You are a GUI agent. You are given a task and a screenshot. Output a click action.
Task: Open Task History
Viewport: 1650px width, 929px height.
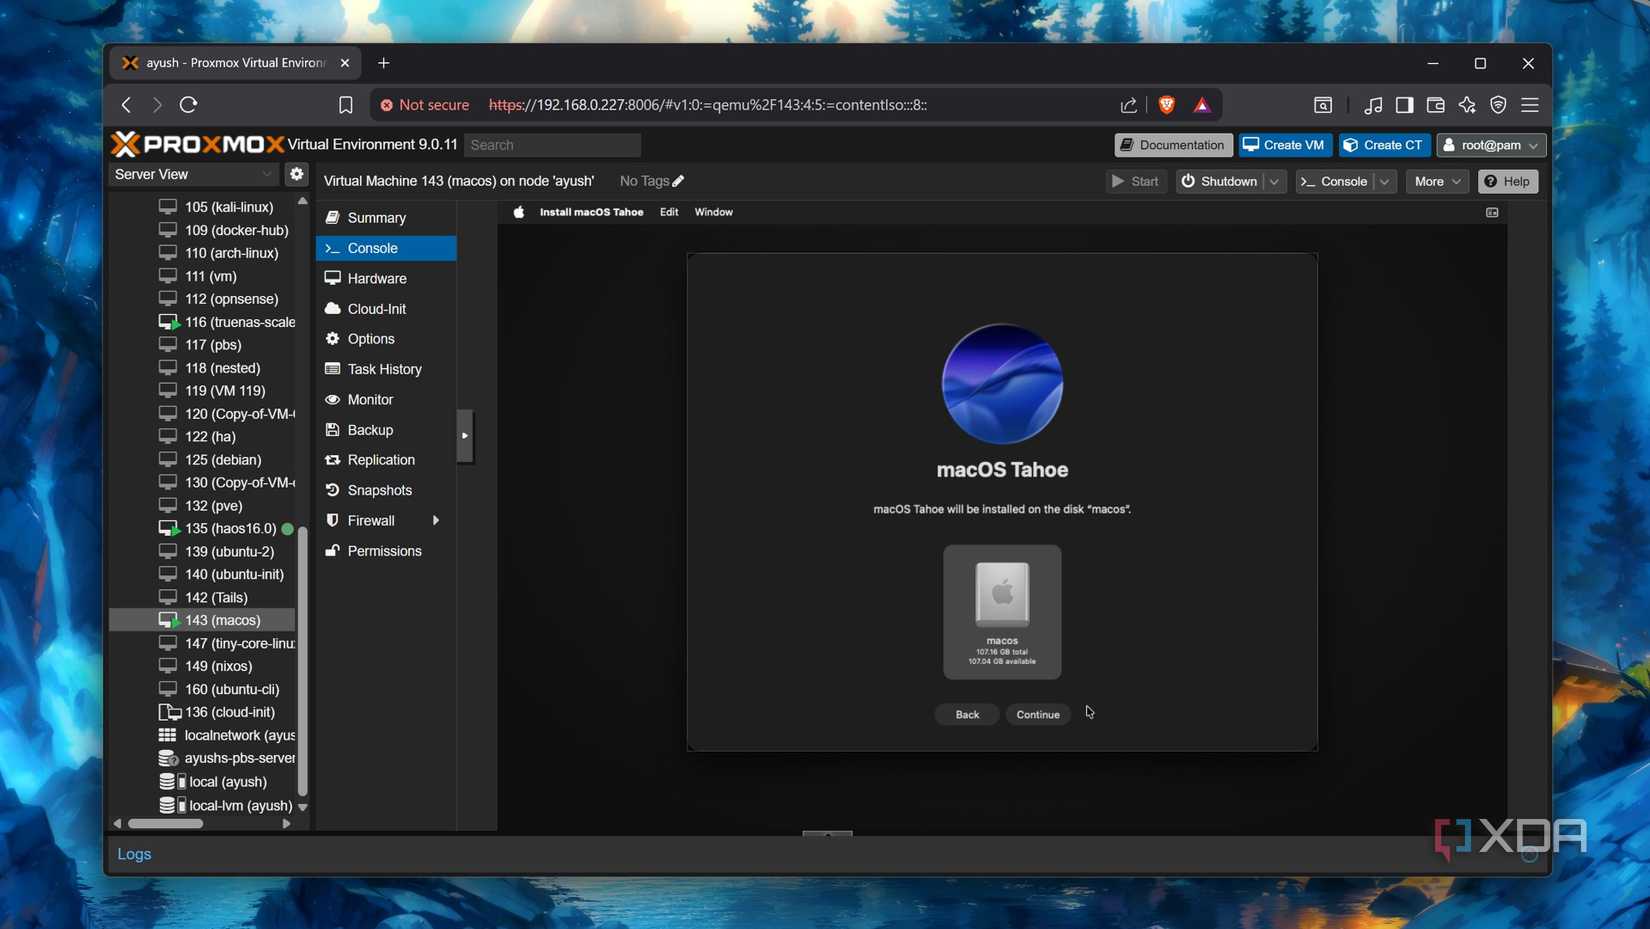click(386, 369)
